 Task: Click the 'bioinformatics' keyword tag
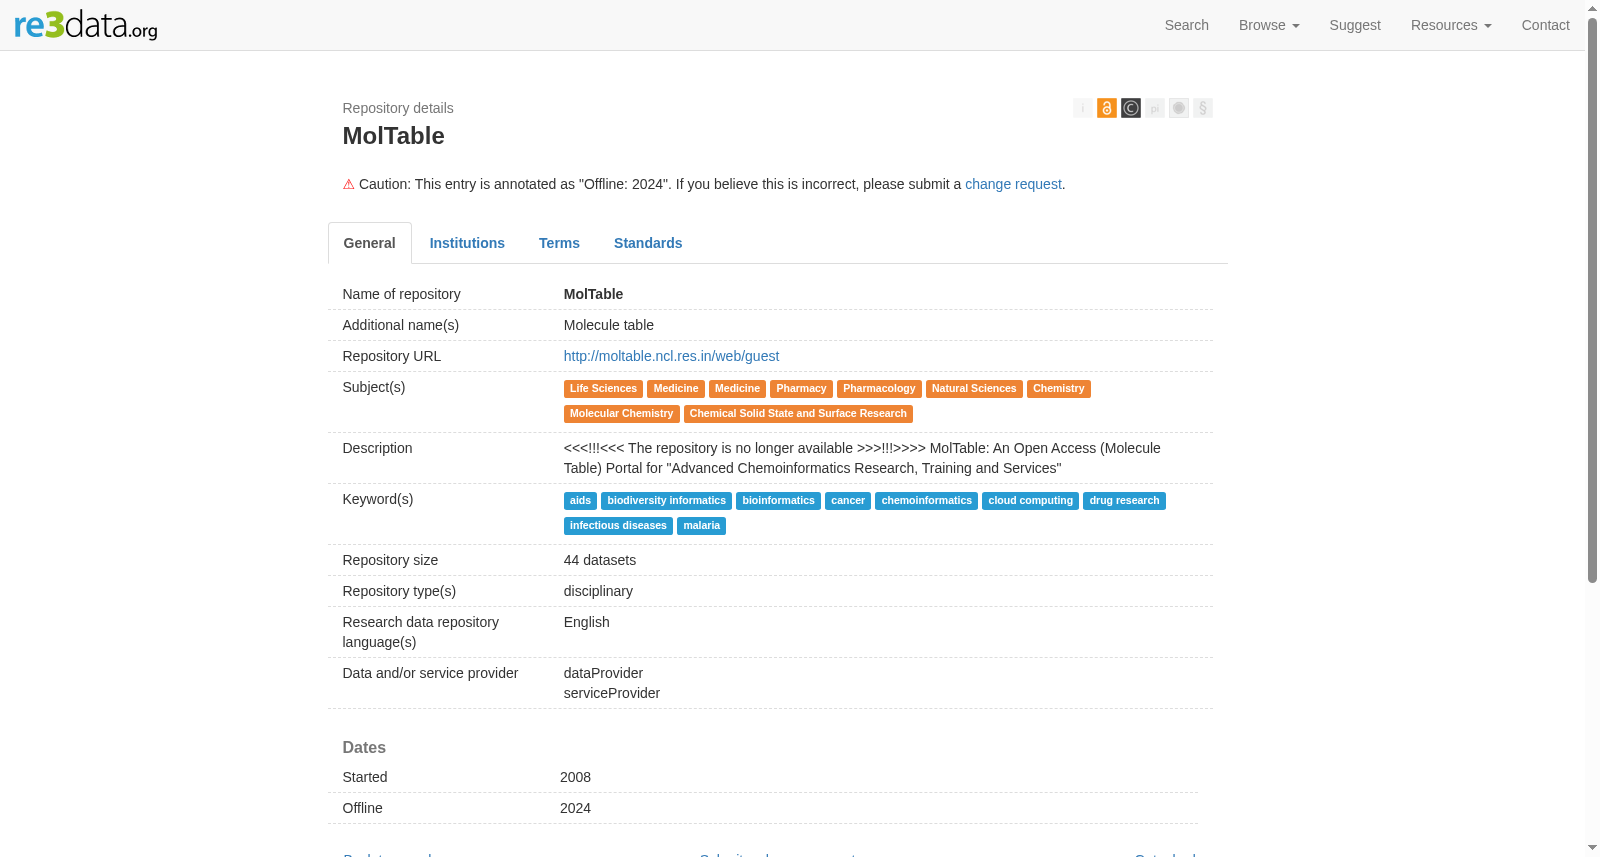pos(778,501)
